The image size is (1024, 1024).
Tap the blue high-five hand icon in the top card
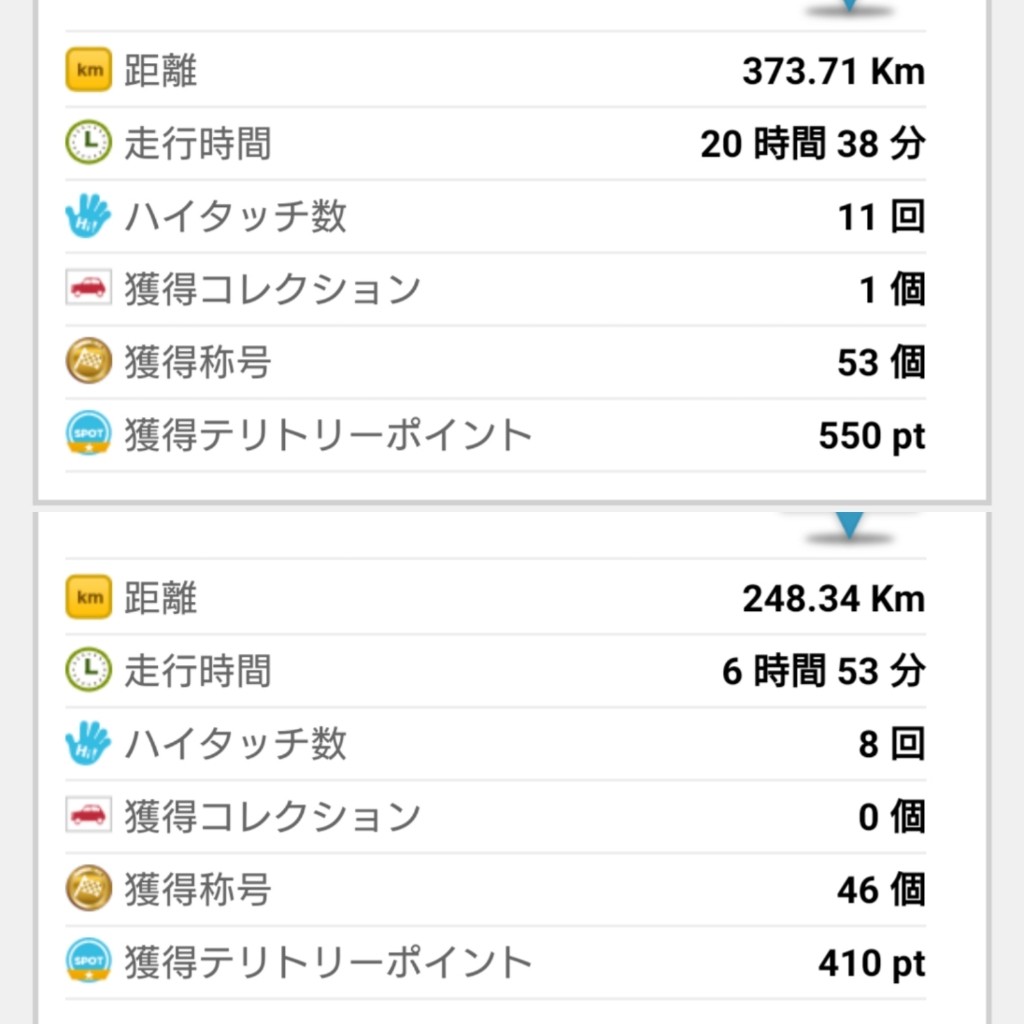[x=88, y=216]
